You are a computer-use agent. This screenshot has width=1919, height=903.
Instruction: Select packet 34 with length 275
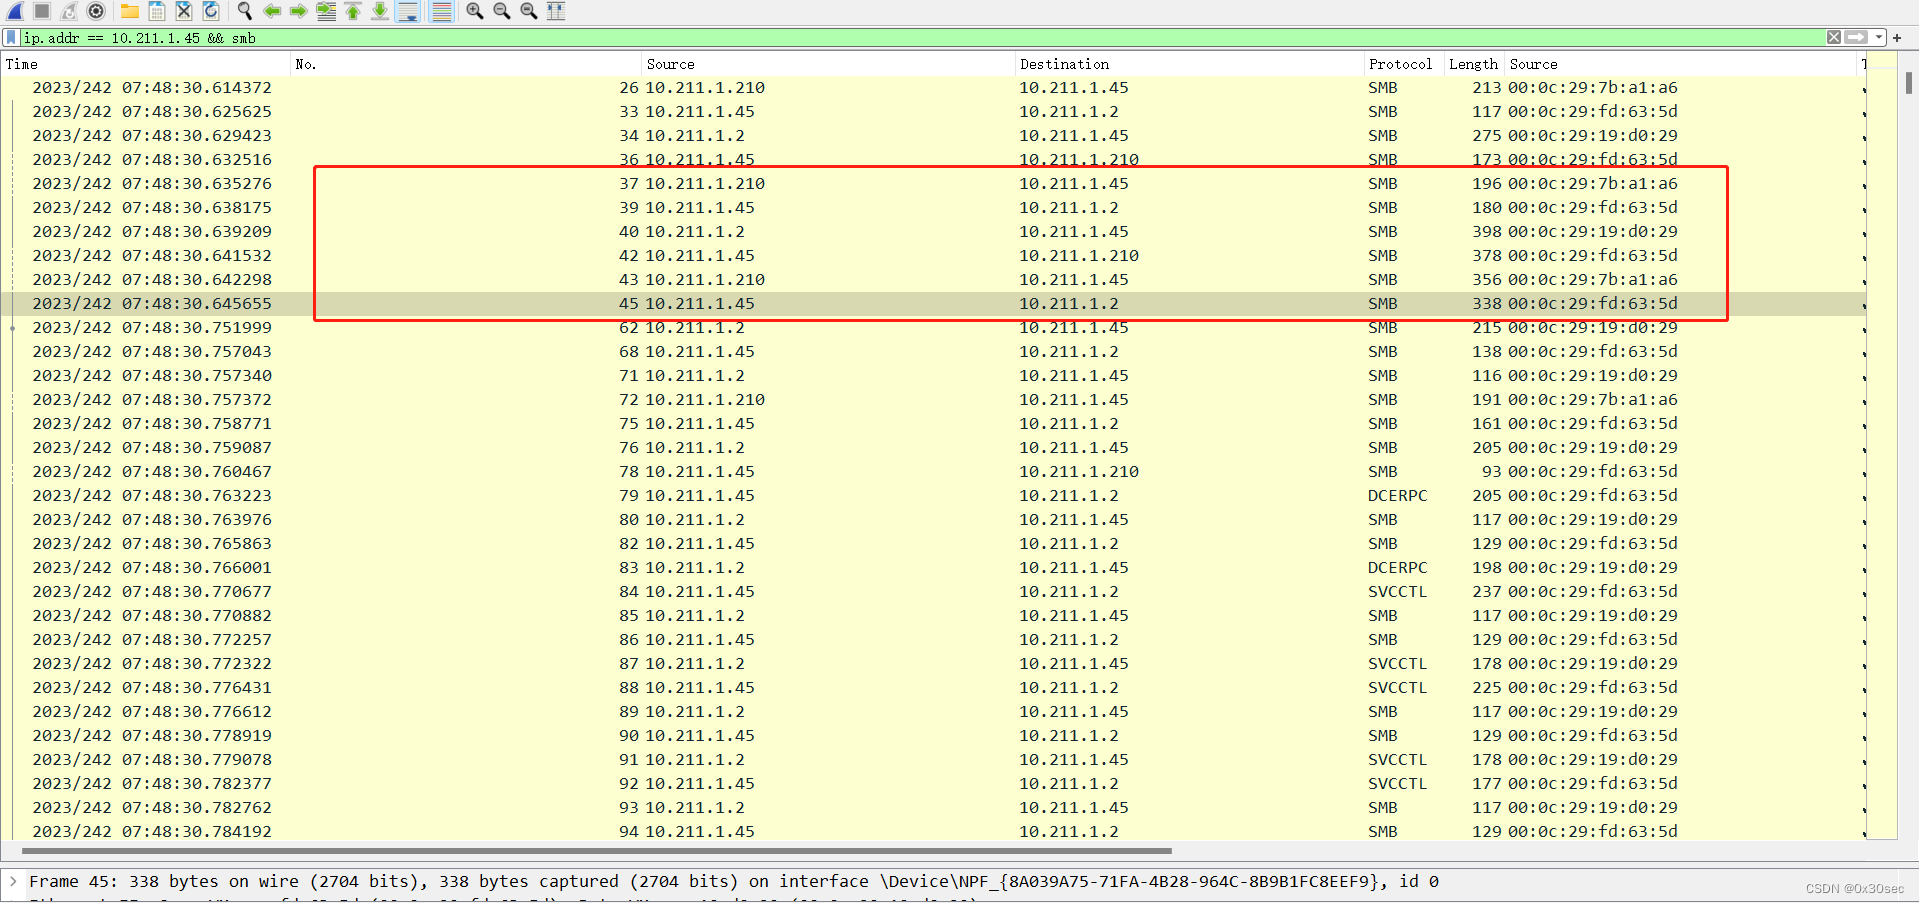[x=933, y=136]
